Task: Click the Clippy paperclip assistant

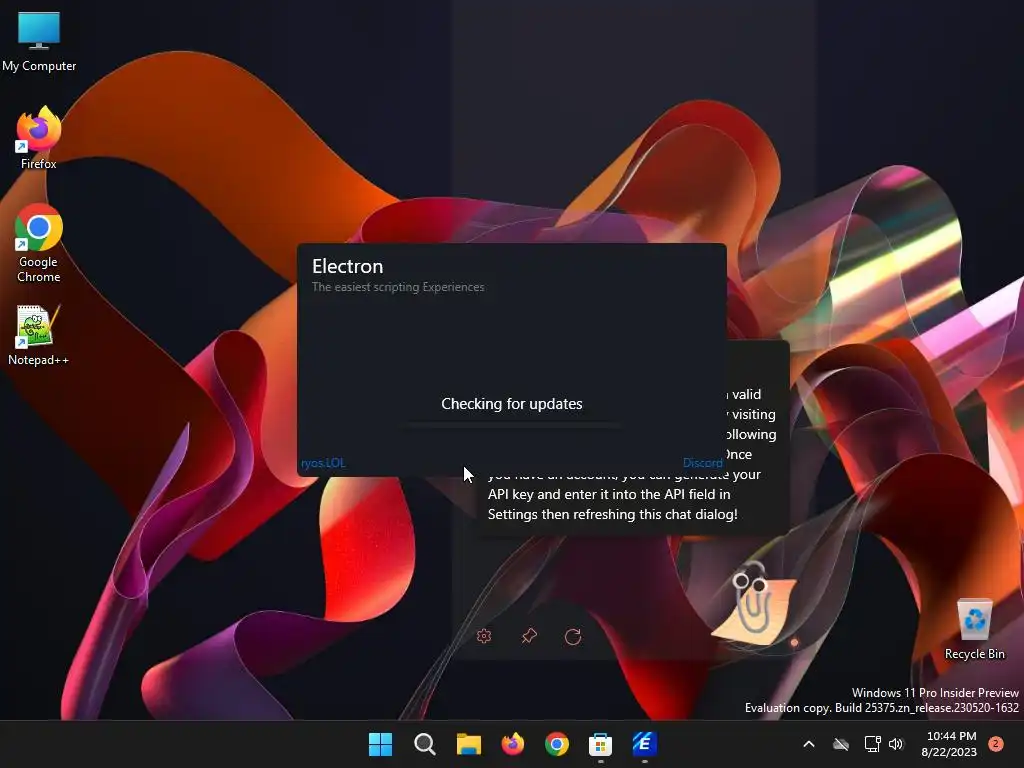Action: 756,604
